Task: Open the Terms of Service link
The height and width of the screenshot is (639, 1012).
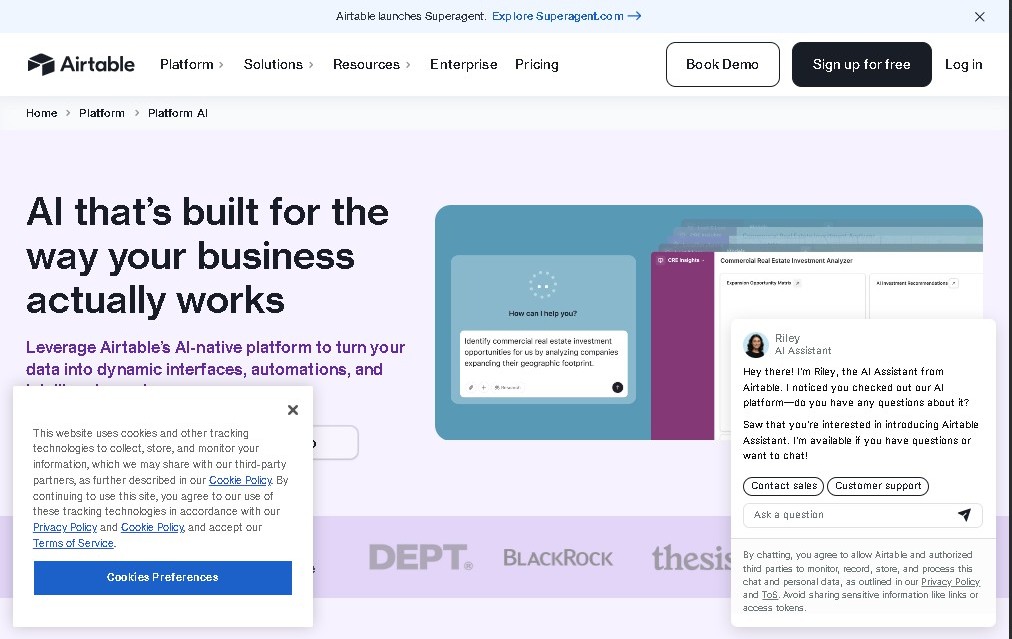Action: coord(74,543)
